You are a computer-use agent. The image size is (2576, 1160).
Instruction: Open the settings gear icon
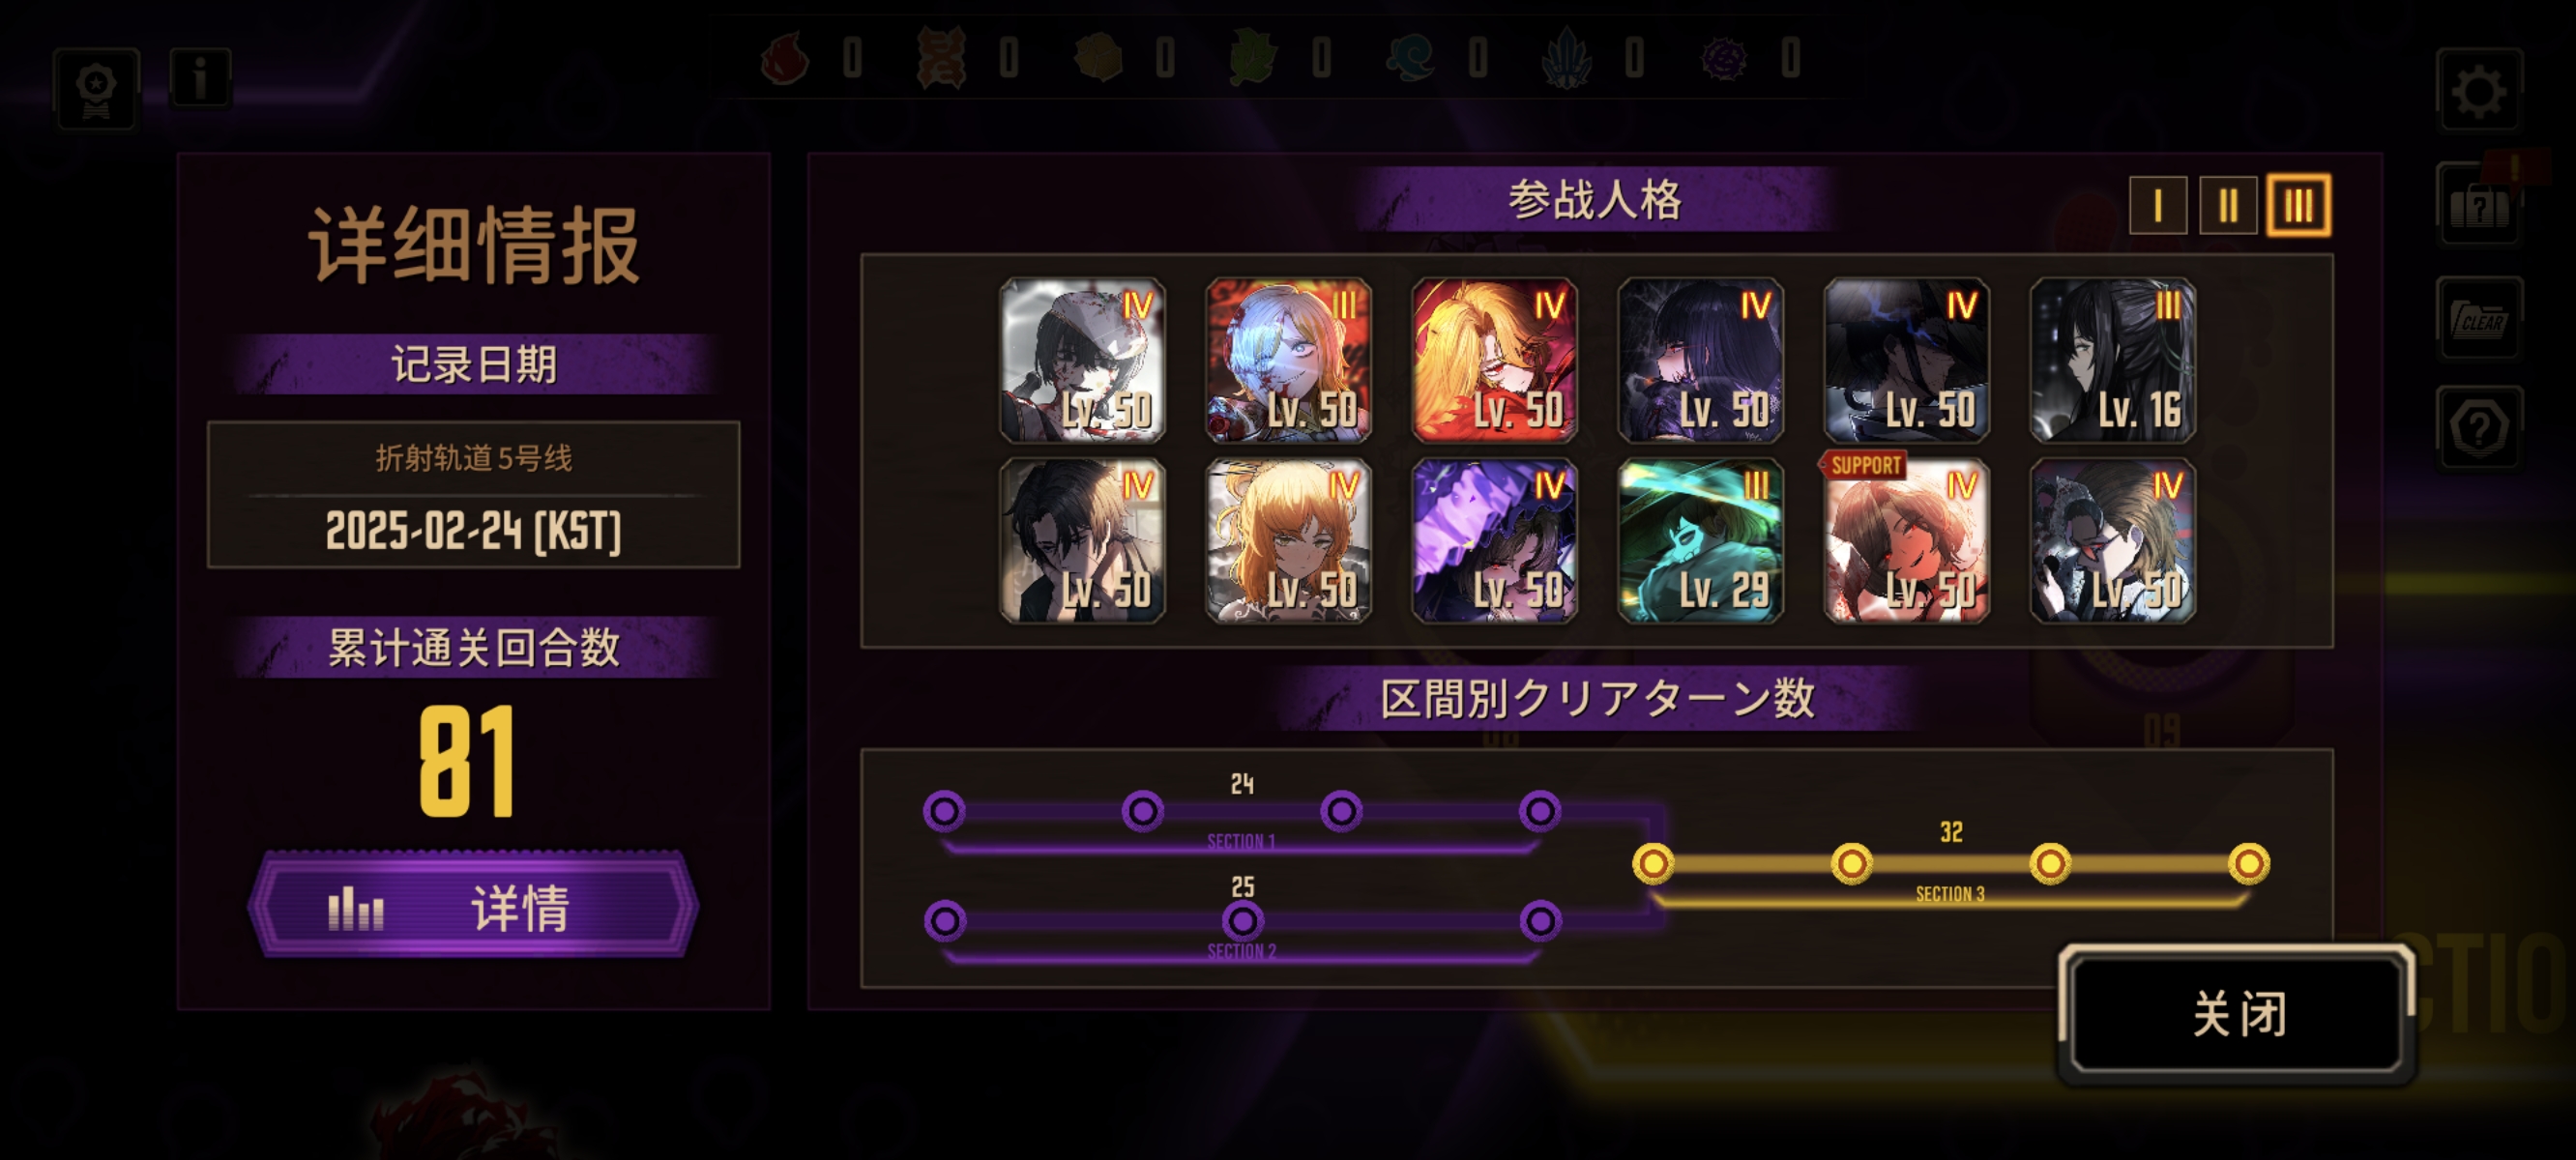pyautogui.click(x=2479, y=91)
